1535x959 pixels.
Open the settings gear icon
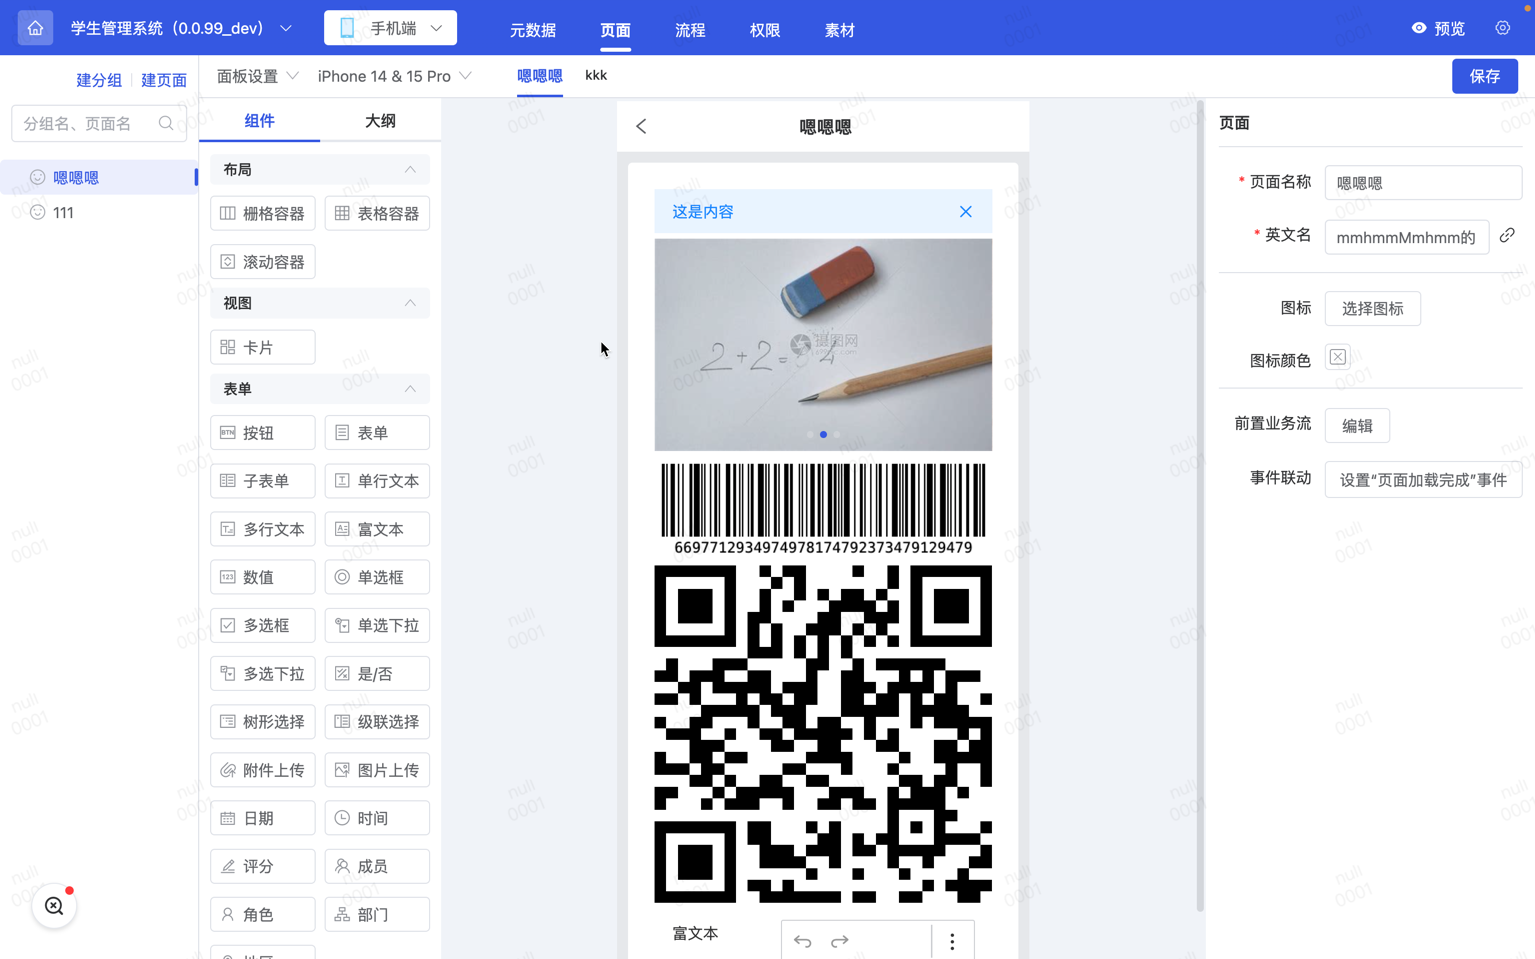[1502, 28]
